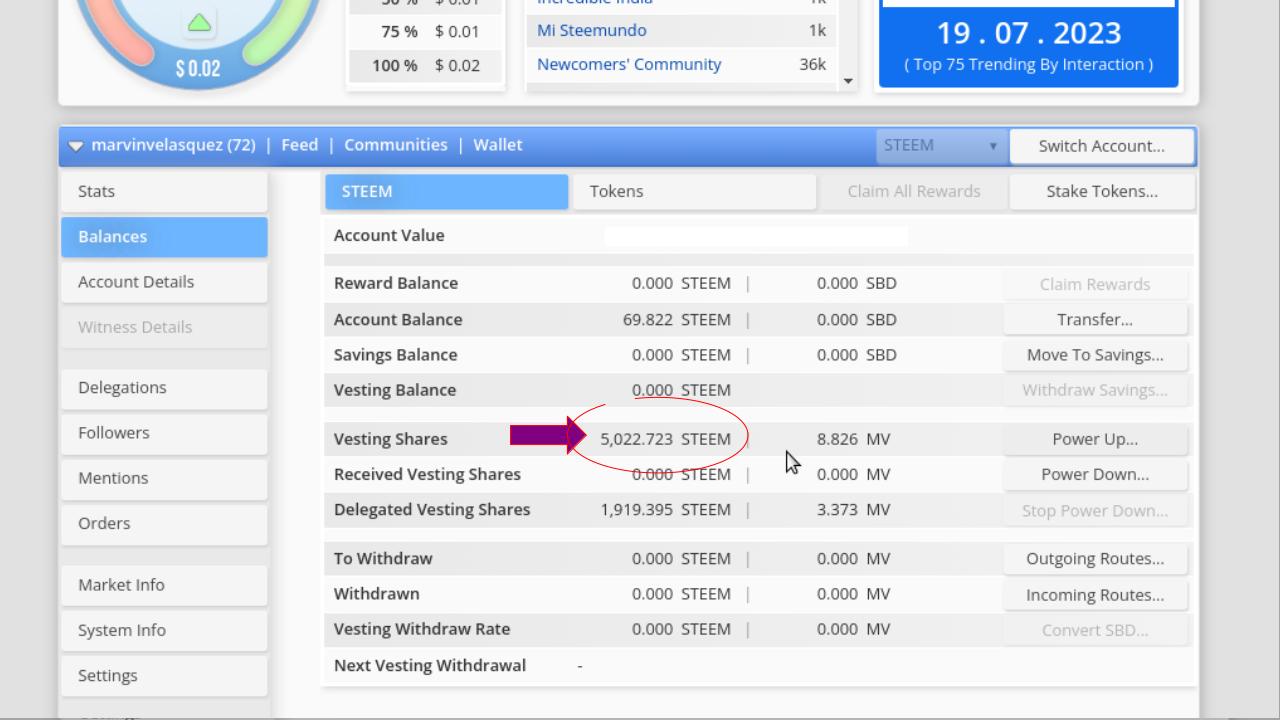Go to Followers in the sidebar
This screenshot has height=720, width=1280.
coord(164,433)
